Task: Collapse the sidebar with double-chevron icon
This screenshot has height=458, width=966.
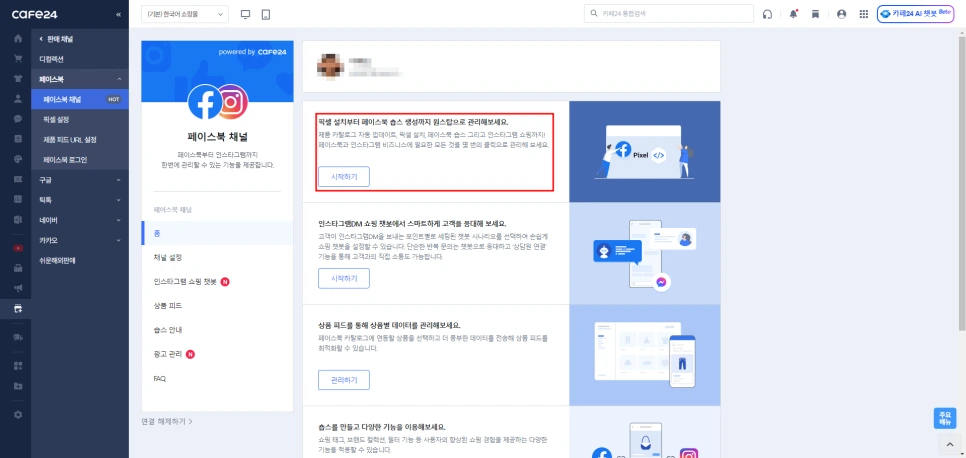Action: click(x=118, y=14)
